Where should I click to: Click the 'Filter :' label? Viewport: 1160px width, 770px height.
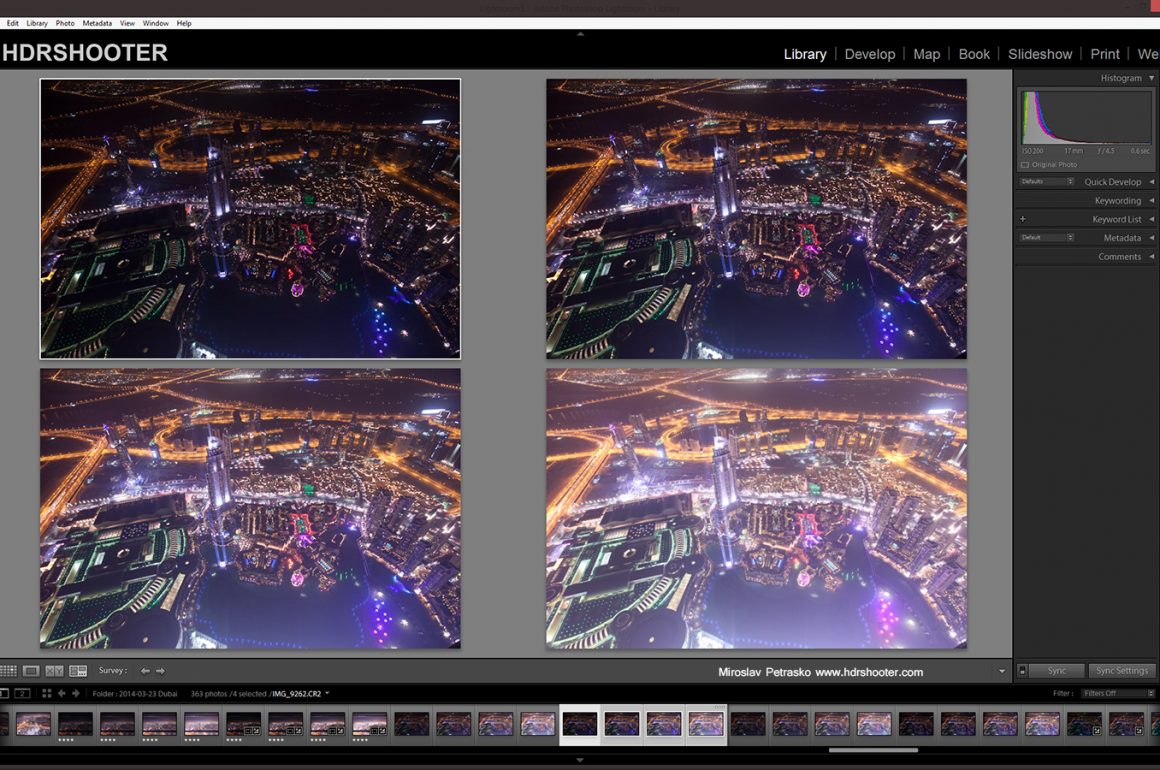coord(1063,694)
